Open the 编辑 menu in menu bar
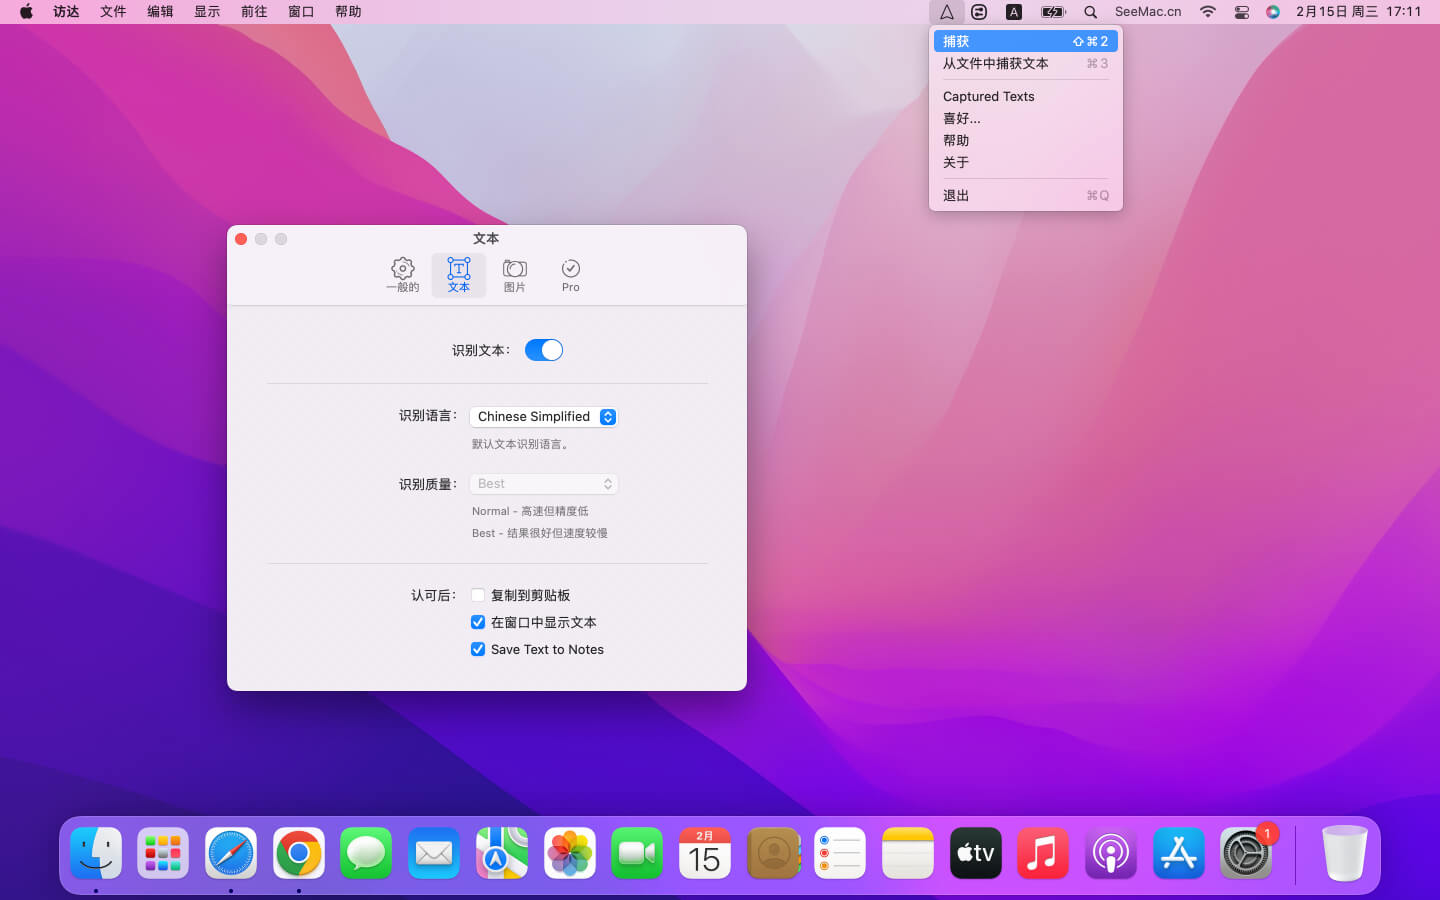Screen dimensions: 1440x900 pyautogui.click(x=160, y=12)
